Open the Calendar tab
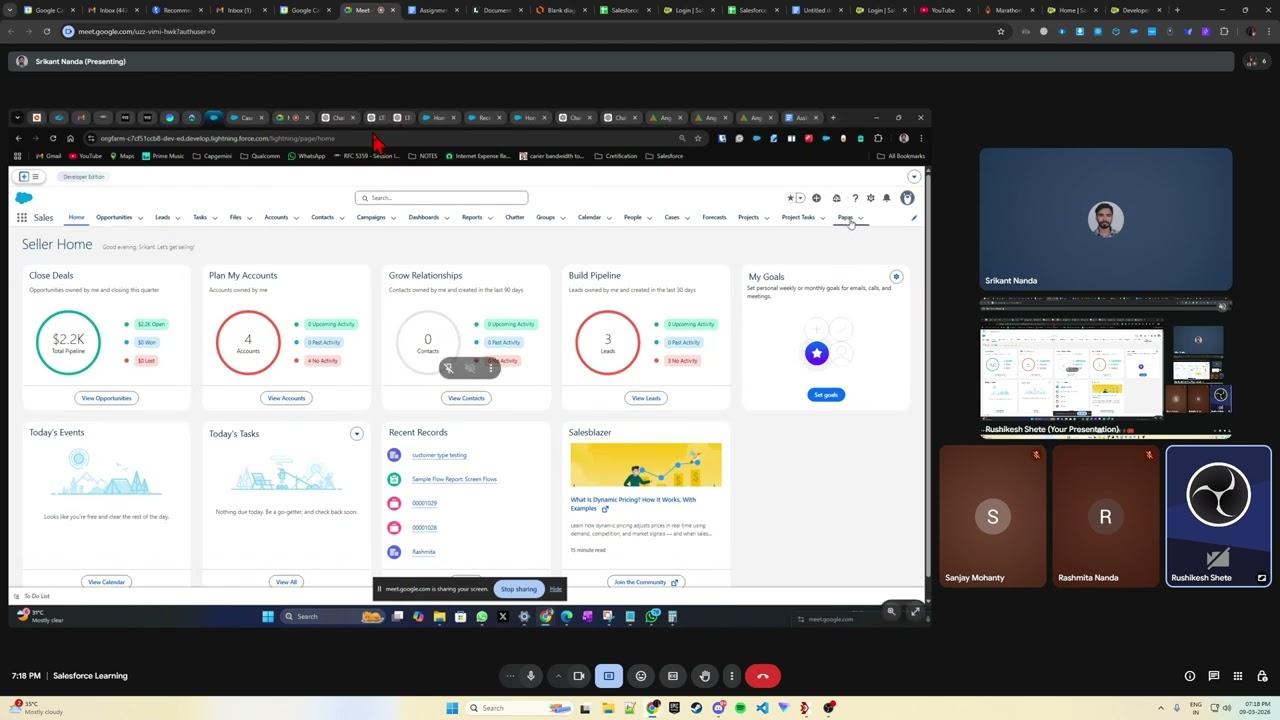1280x720 pixels. [x=589, y=217]
